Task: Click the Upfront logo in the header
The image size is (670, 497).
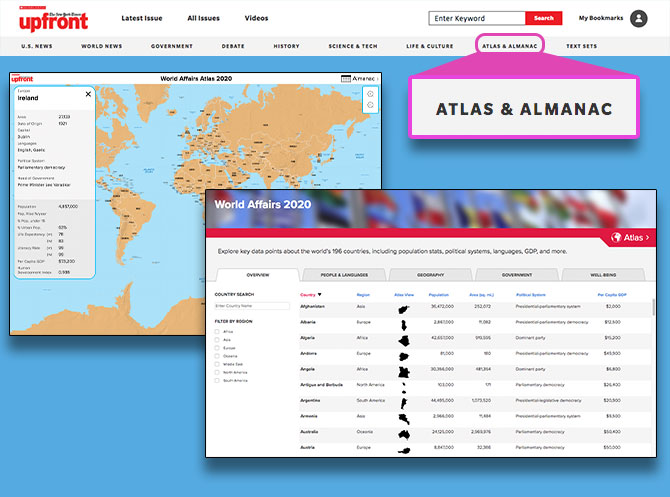Action: [53, 19]
